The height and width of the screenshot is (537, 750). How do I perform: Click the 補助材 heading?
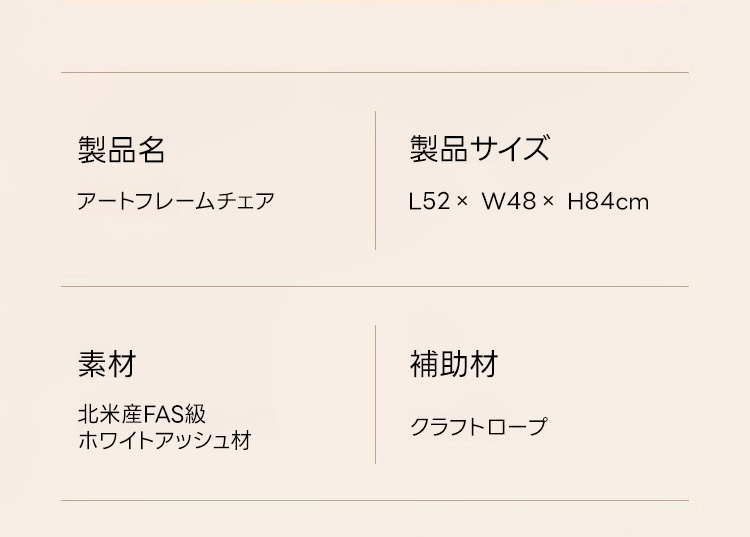tap(453, 364)
